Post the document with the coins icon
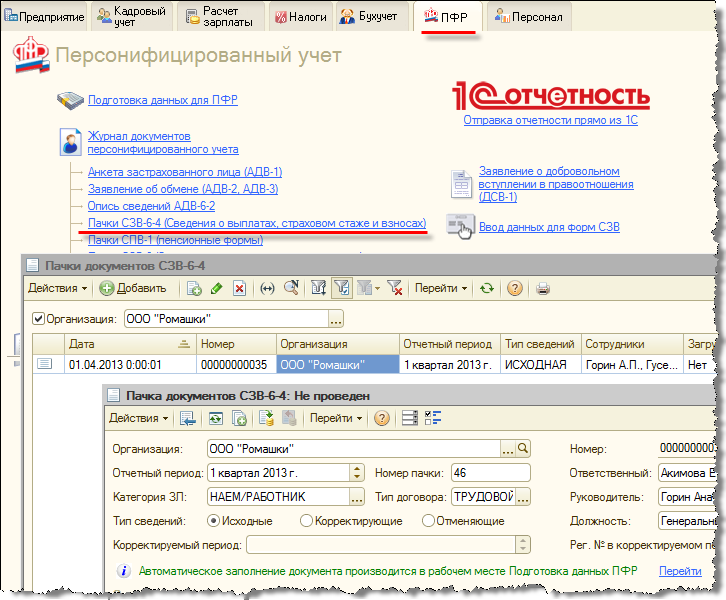726x600 pixels. pyautogui.click(x=266, y=419)
